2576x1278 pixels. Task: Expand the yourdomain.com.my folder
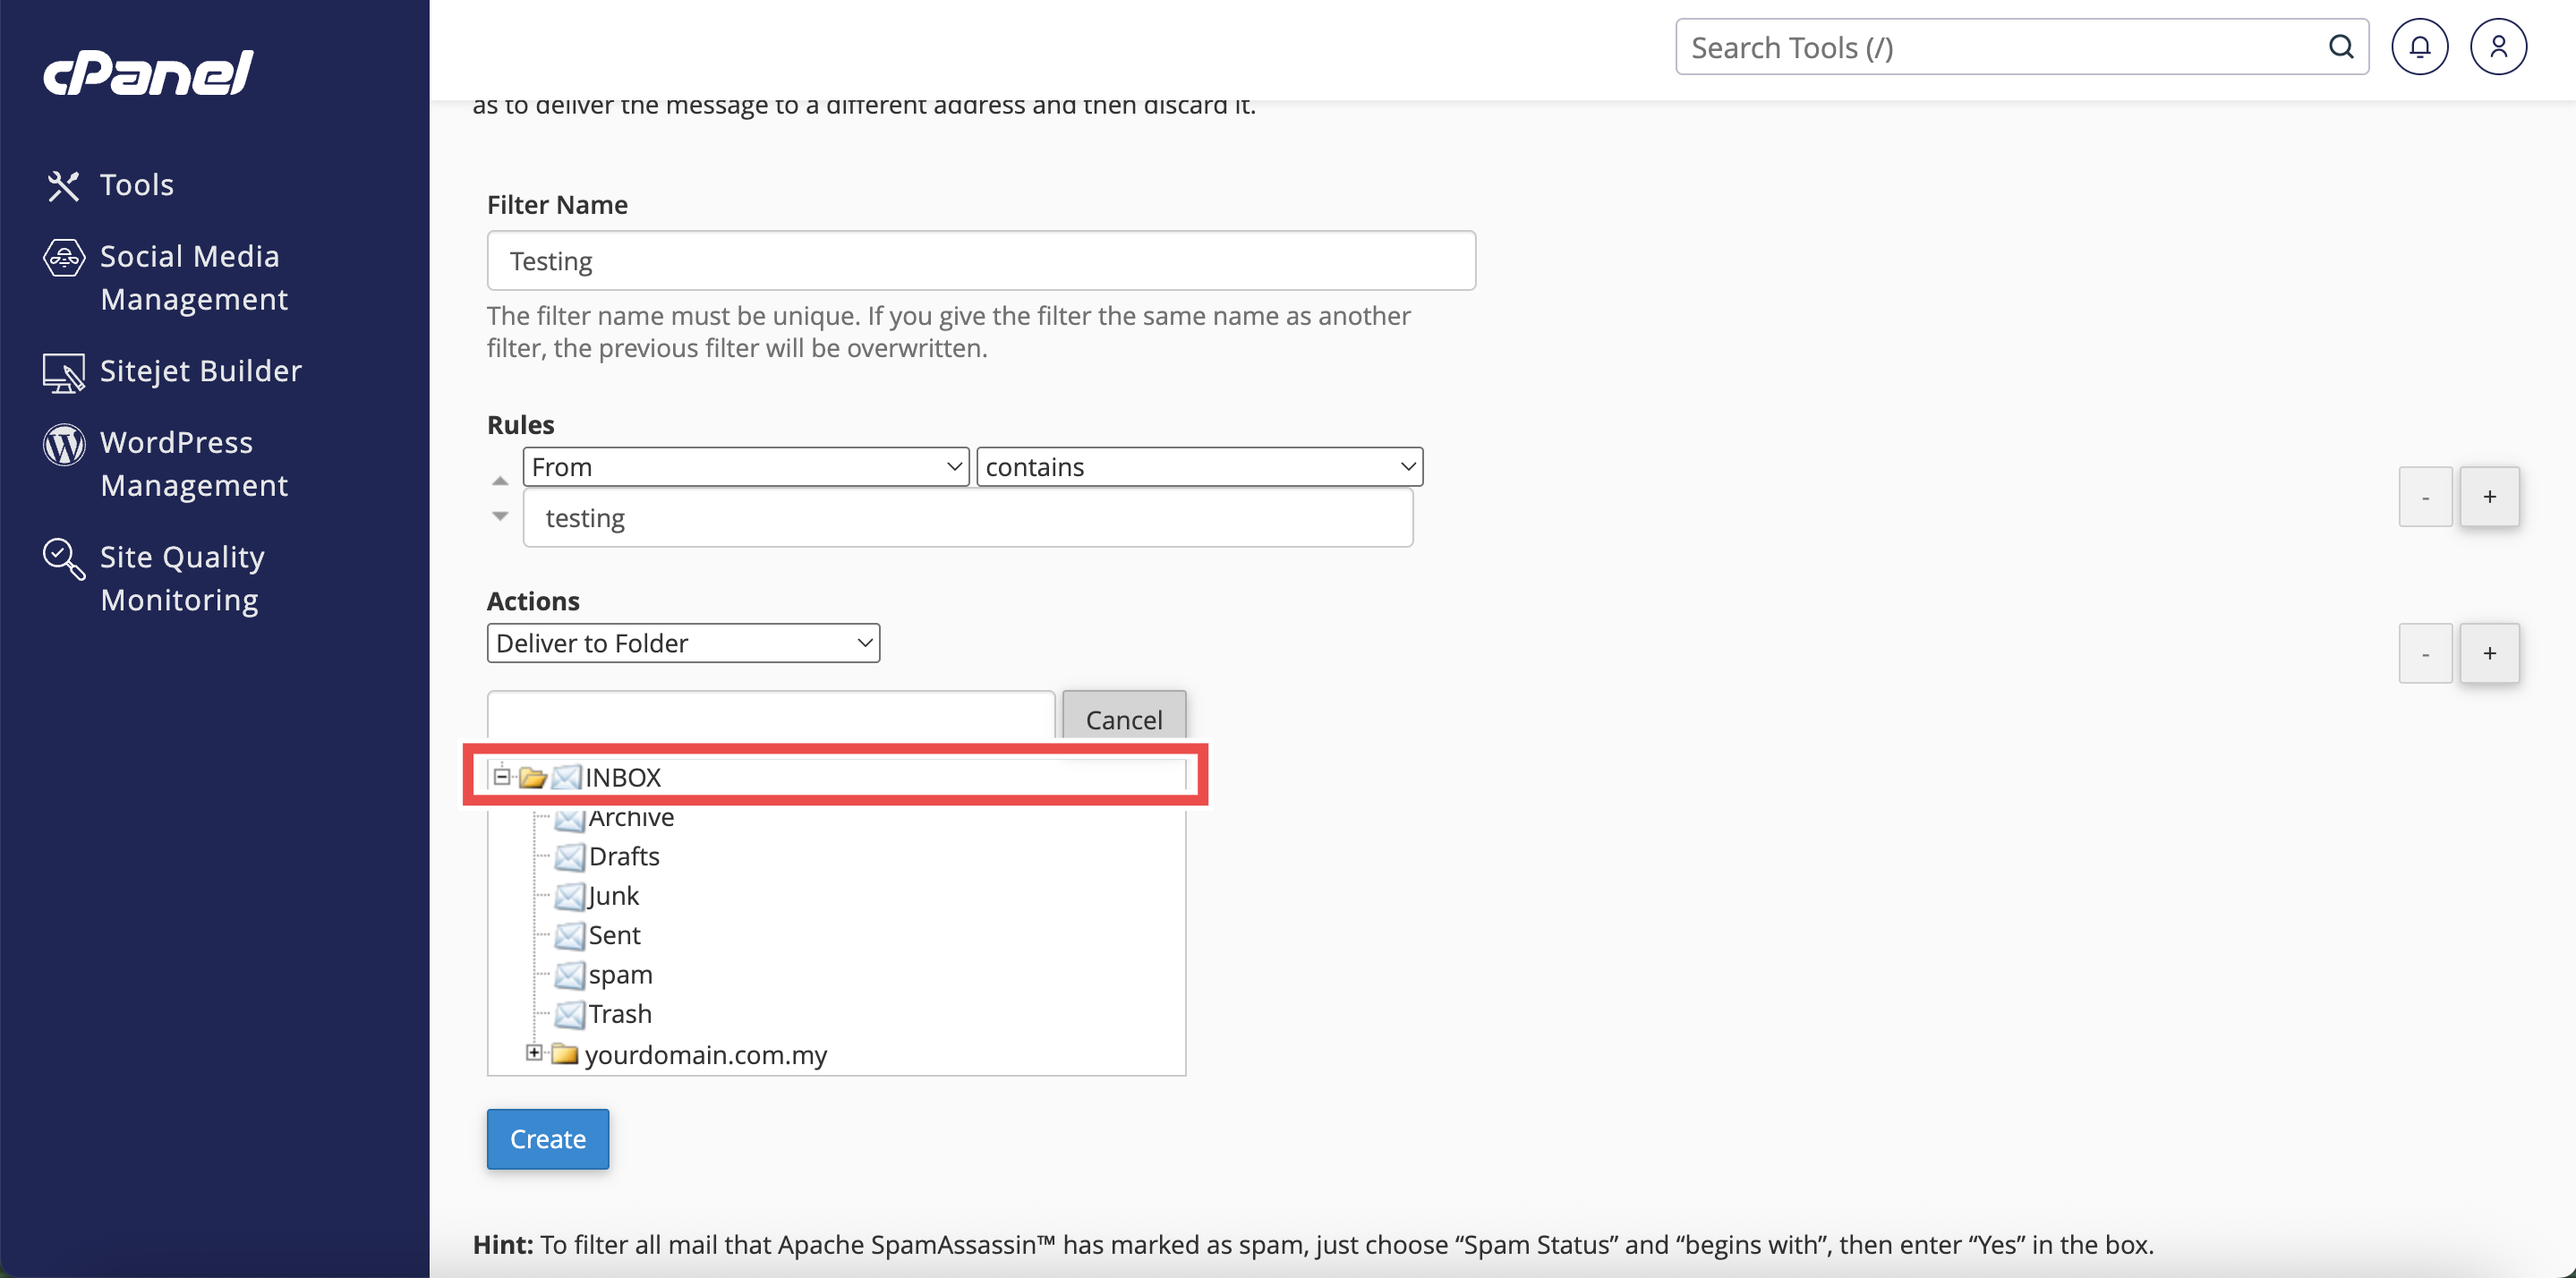[534, 1052]
